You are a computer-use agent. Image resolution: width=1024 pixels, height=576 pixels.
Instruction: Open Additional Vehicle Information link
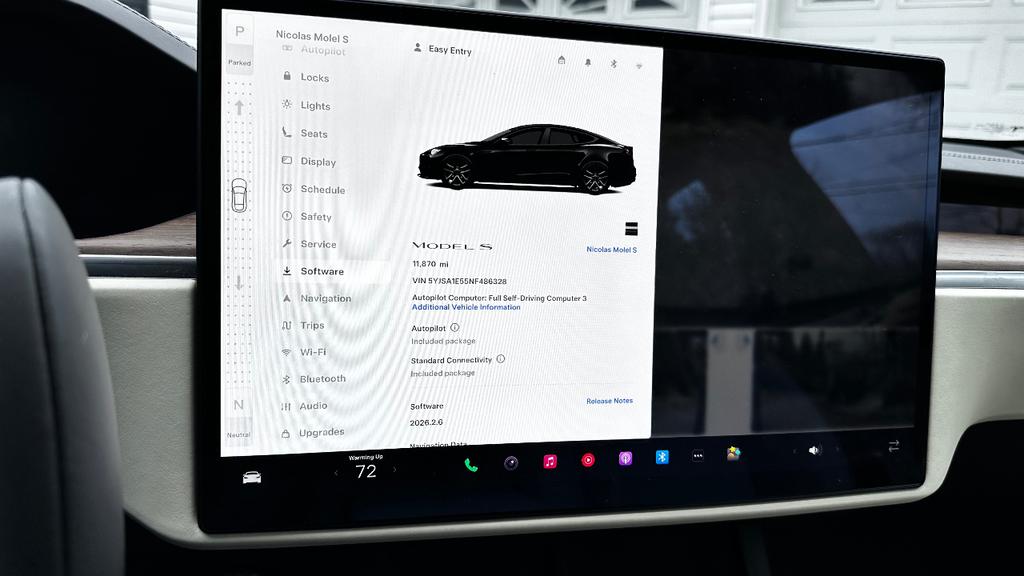[466, 307]
